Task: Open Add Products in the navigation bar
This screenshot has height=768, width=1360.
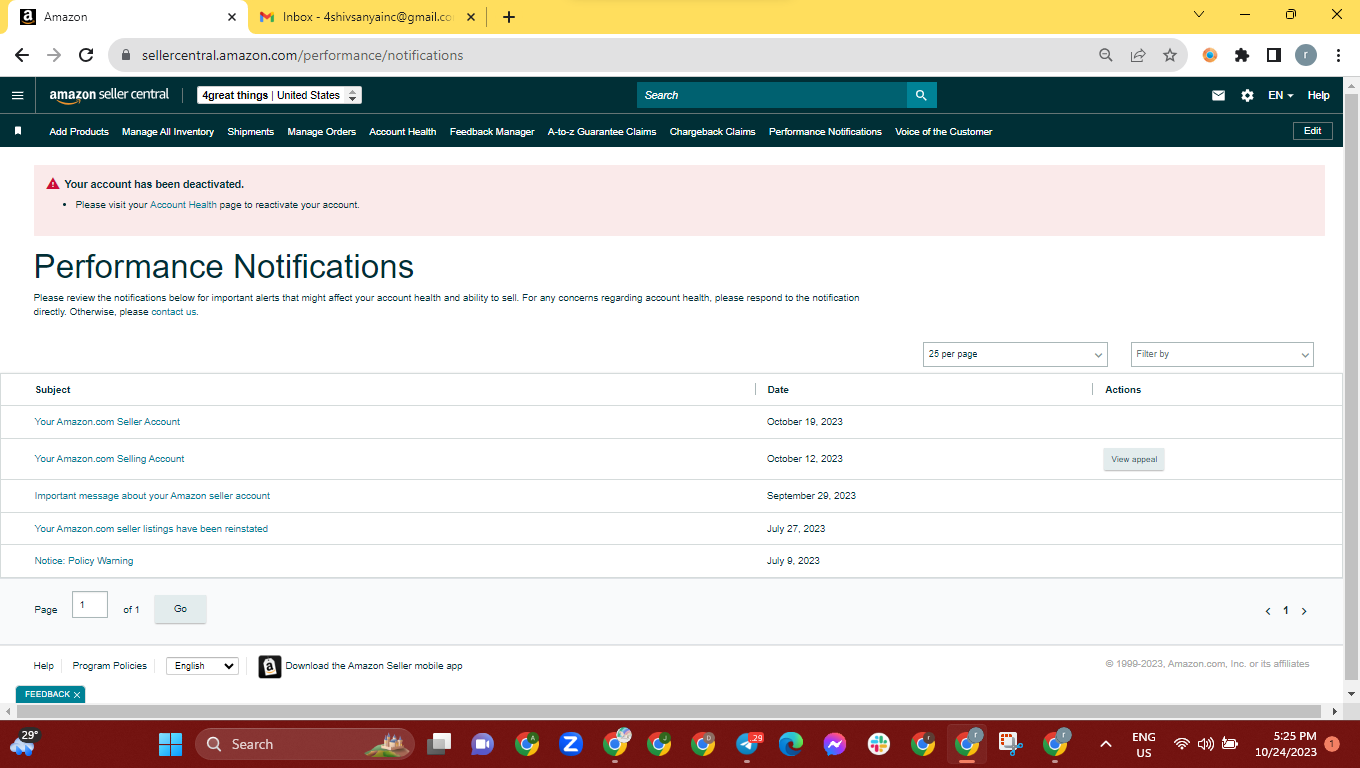Action: pyautogui.click(x=79, y=132)
